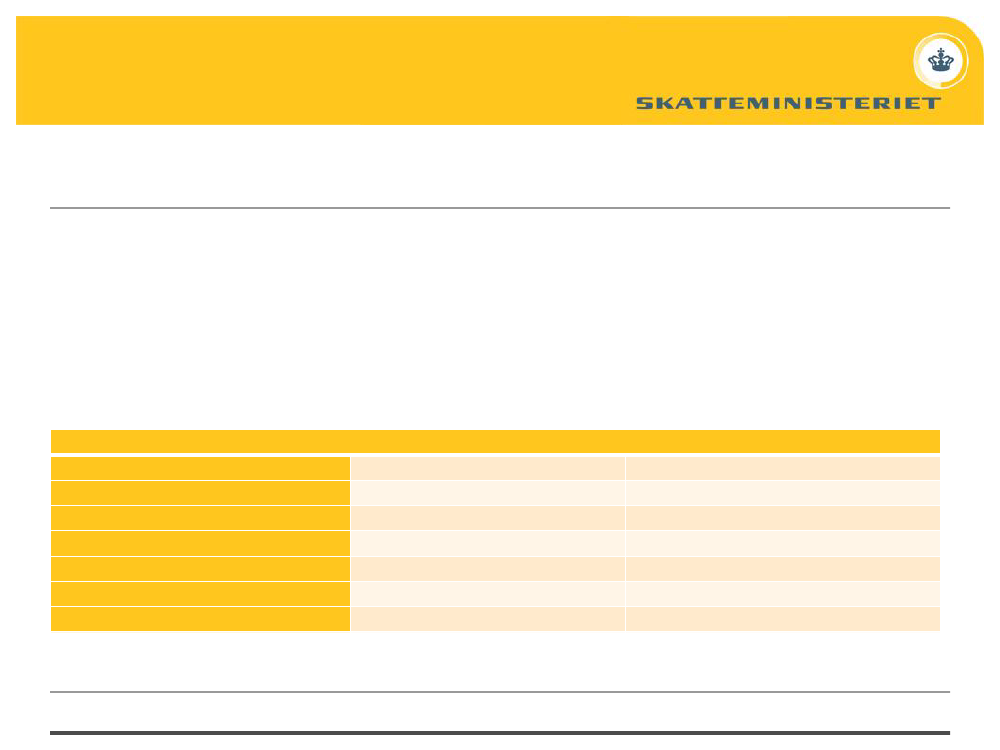Click the thick dark footer line
Viewport: 1000px width, 750px height.
(x=500, y=733)
